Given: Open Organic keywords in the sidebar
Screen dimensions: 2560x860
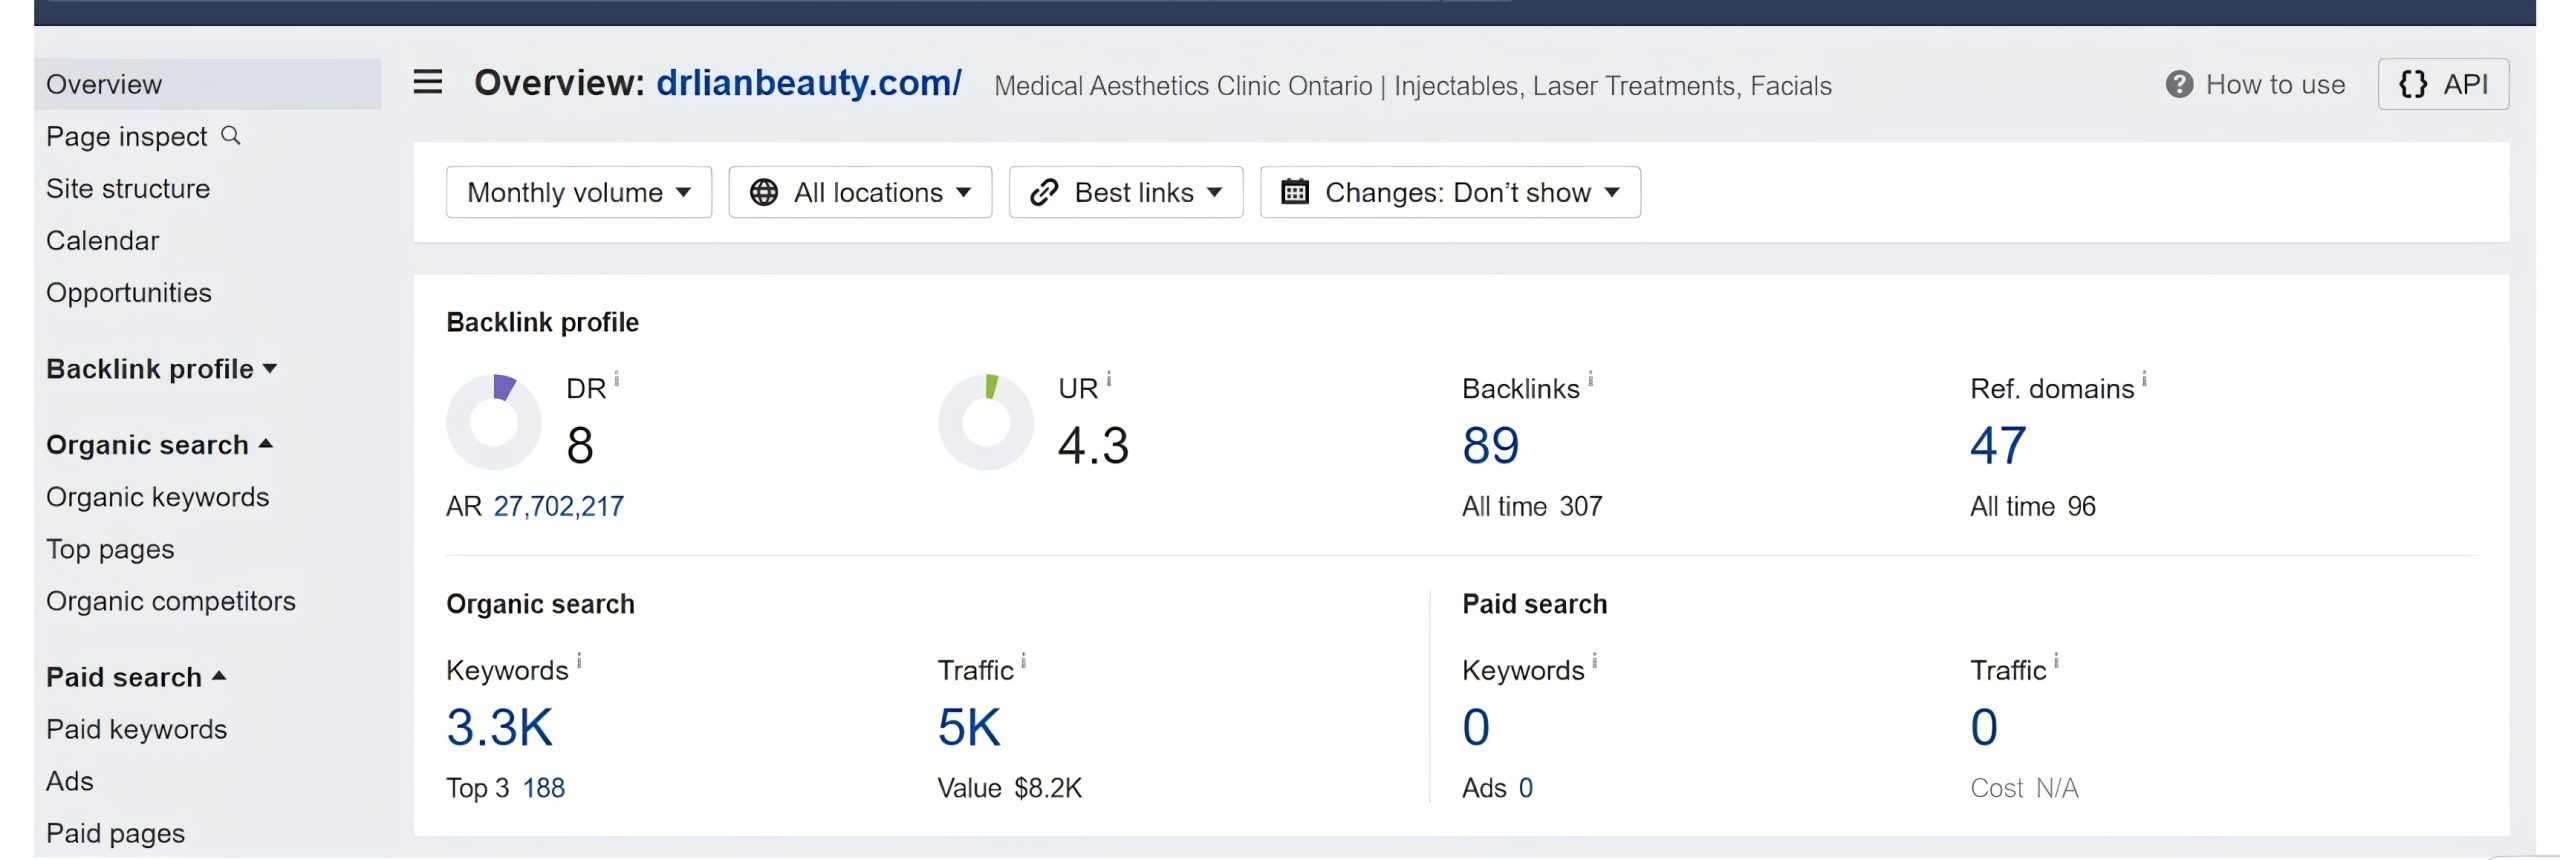Looking at the screenshot, I should click(158, 497).
